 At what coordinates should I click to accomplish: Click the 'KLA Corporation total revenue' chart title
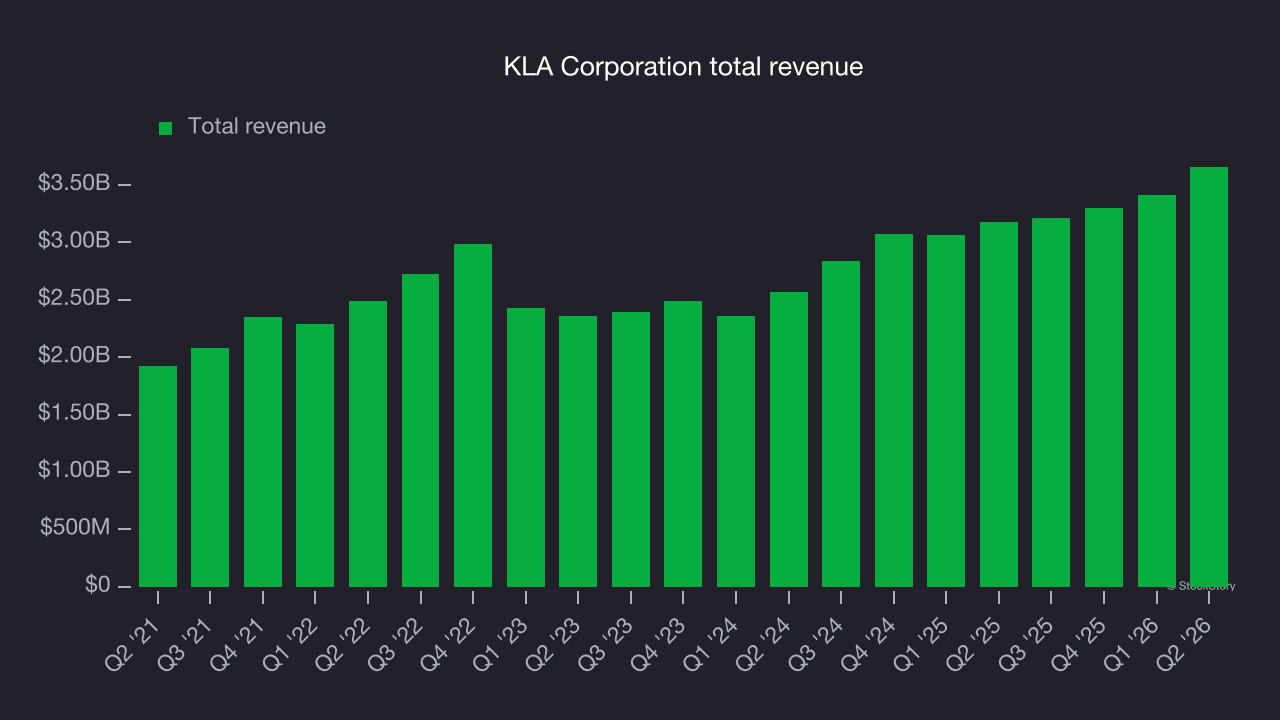(x=683, y=67)
